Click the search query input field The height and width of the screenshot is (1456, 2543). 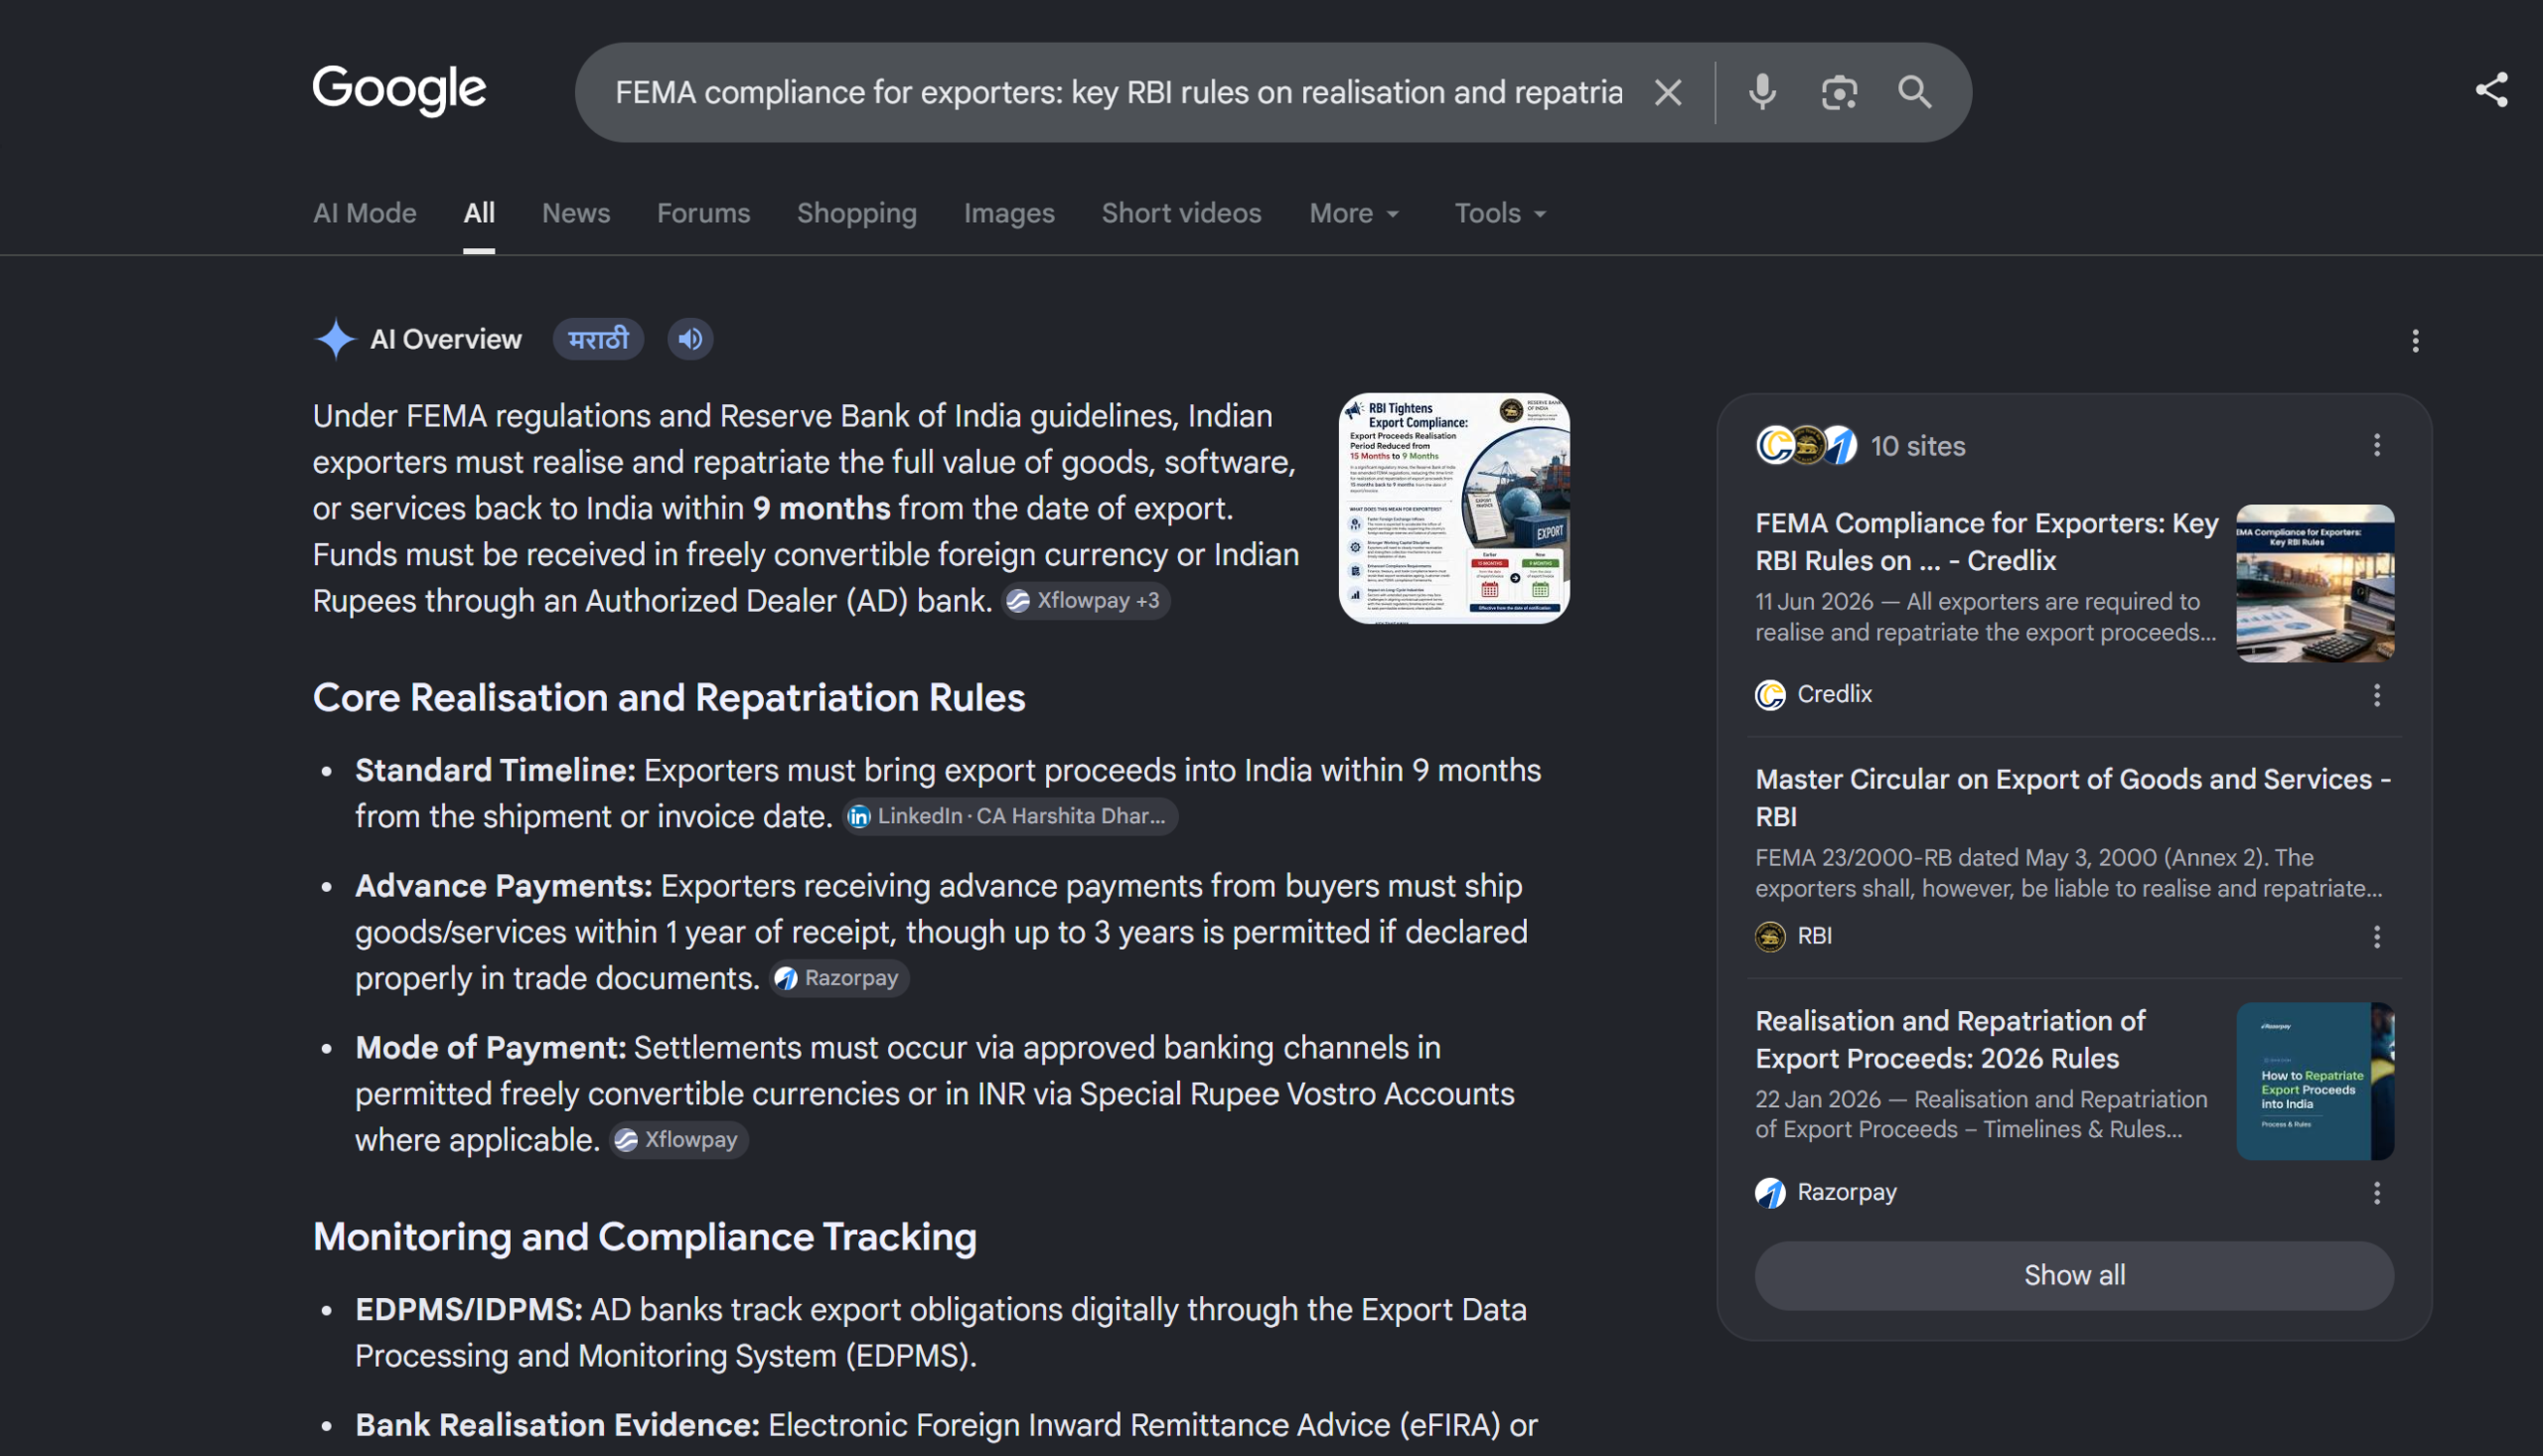(x=1118, y=92)
